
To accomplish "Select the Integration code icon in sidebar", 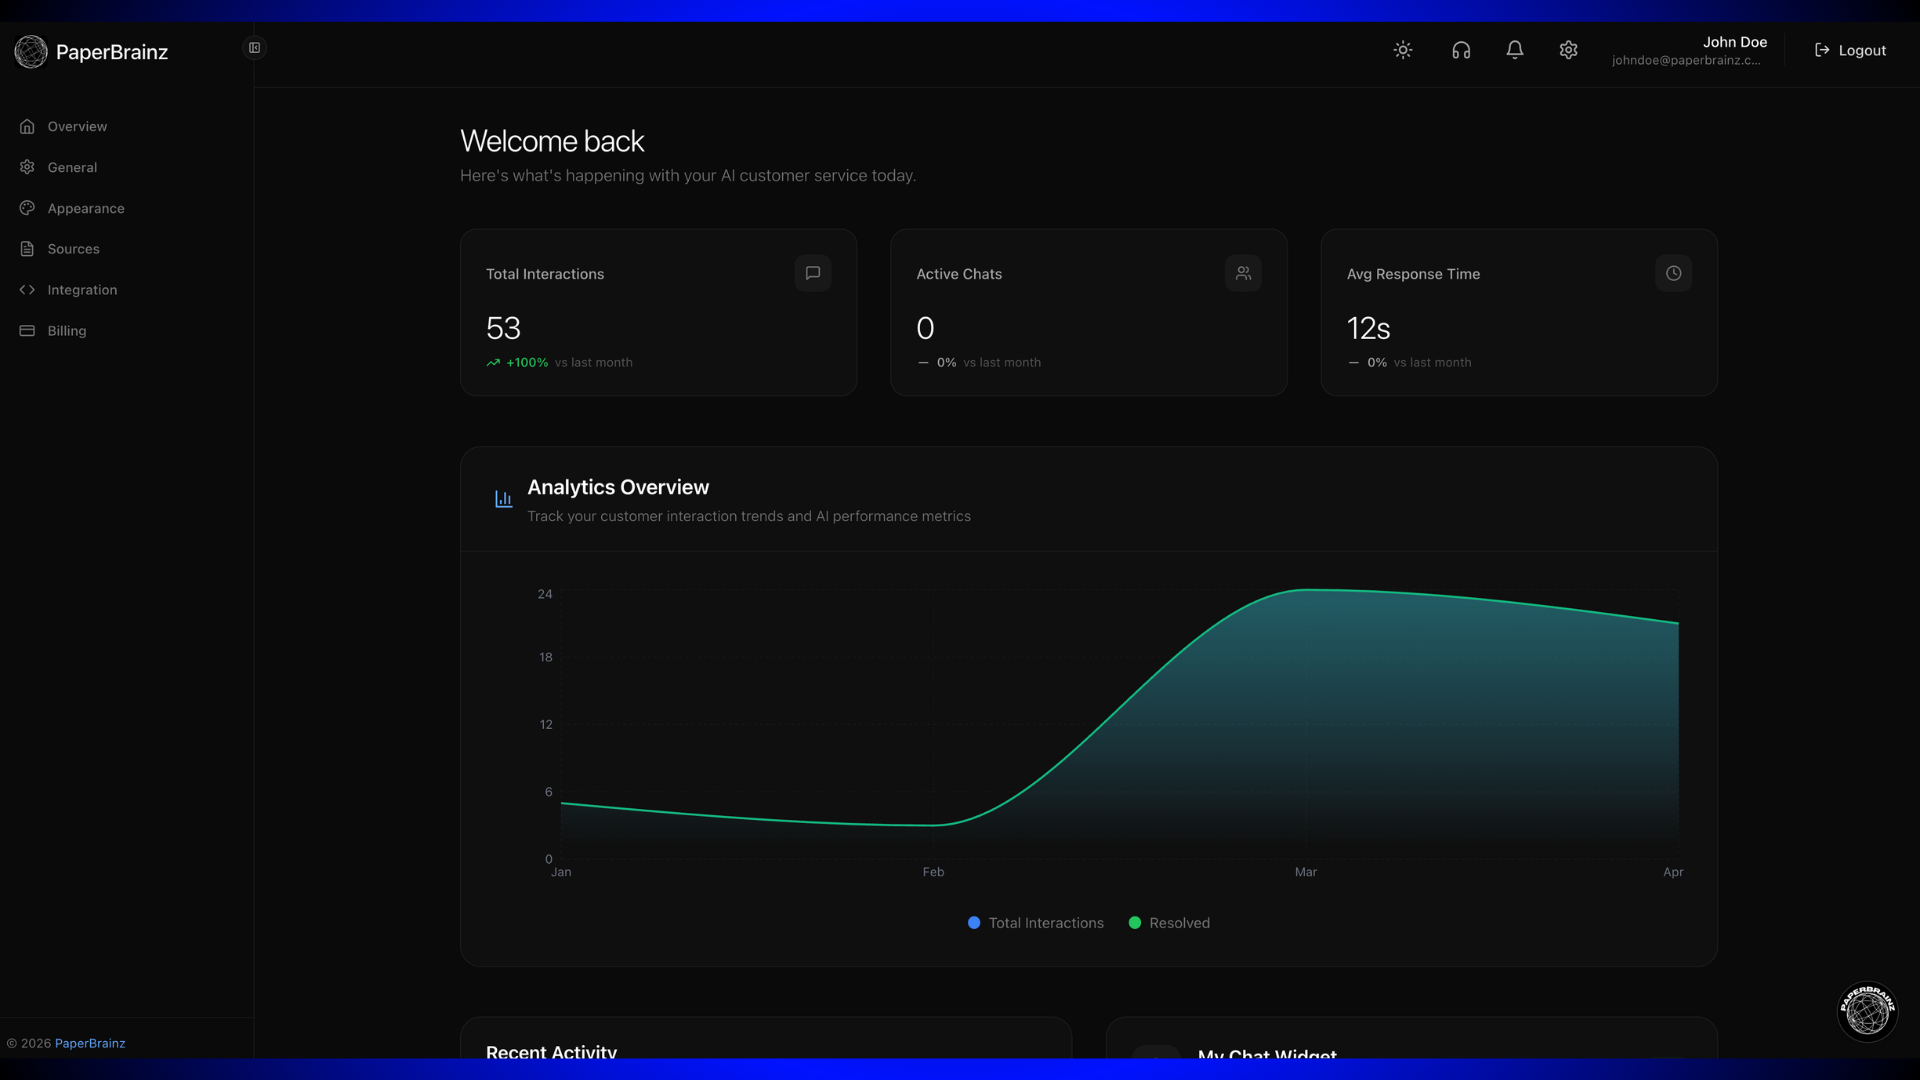I will [27, 289].
